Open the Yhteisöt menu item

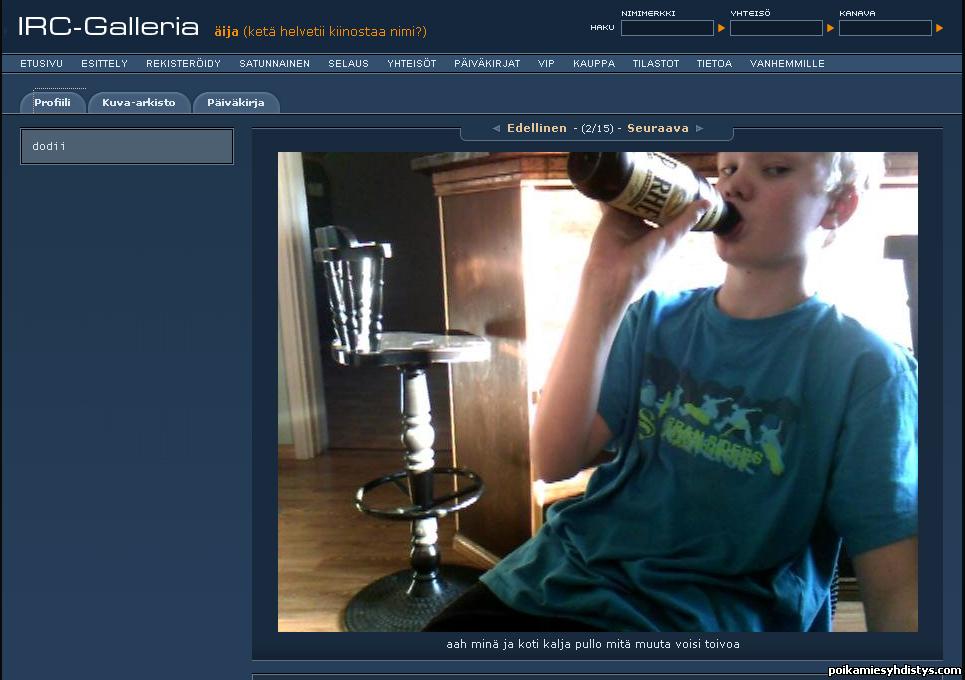click(x=412, y=63)
